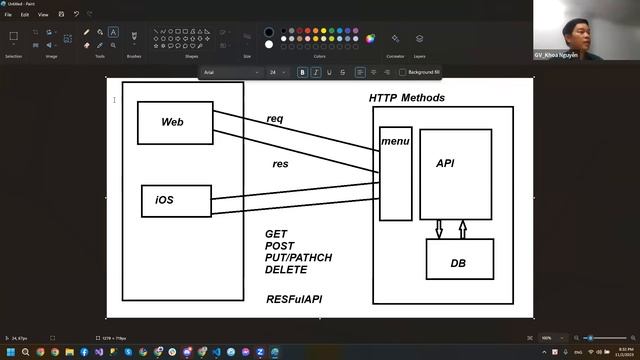
Task: Click the Redo arrow
Action: point(90,14)
